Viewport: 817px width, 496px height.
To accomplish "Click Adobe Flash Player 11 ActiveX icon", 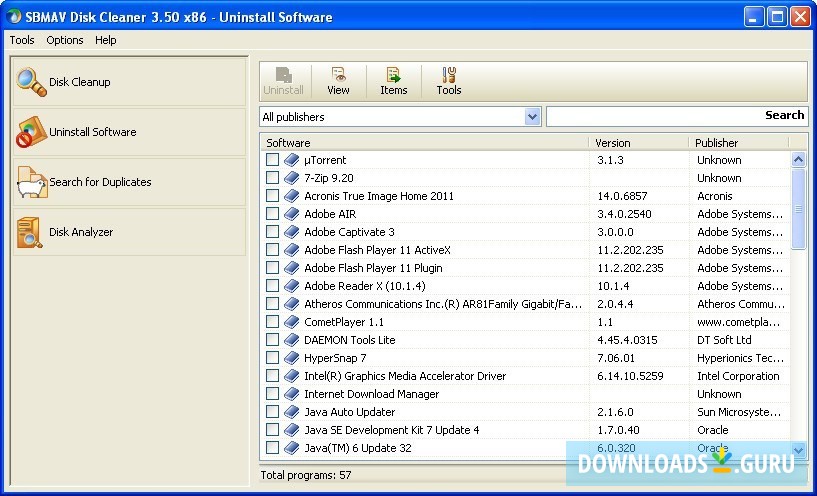I will 292,250.
